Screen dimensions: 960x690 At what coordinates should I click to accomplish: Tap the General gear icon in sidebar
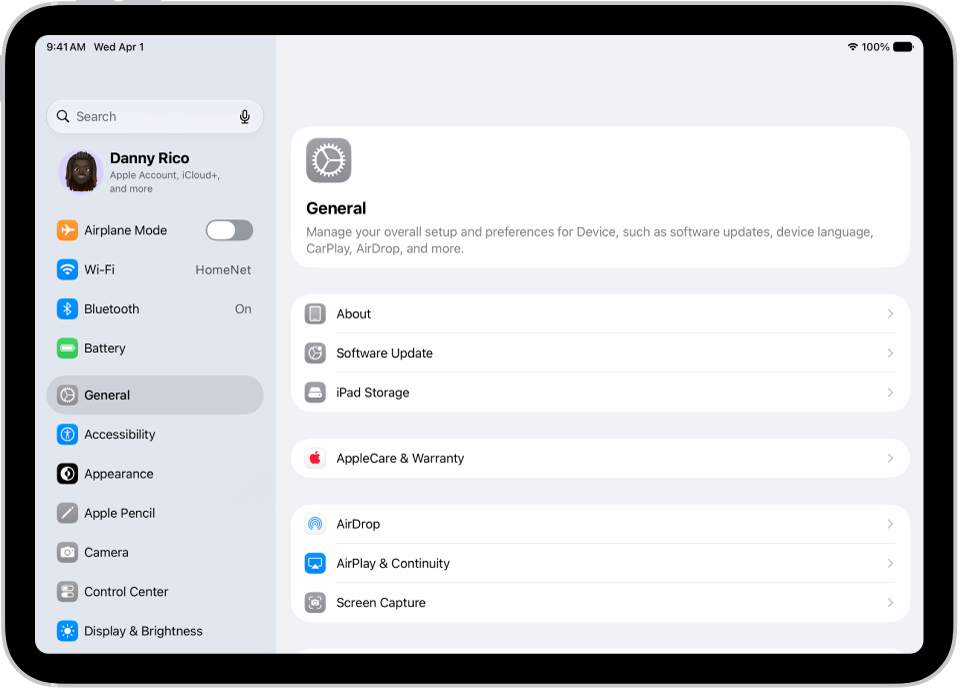tap(67, 395)
